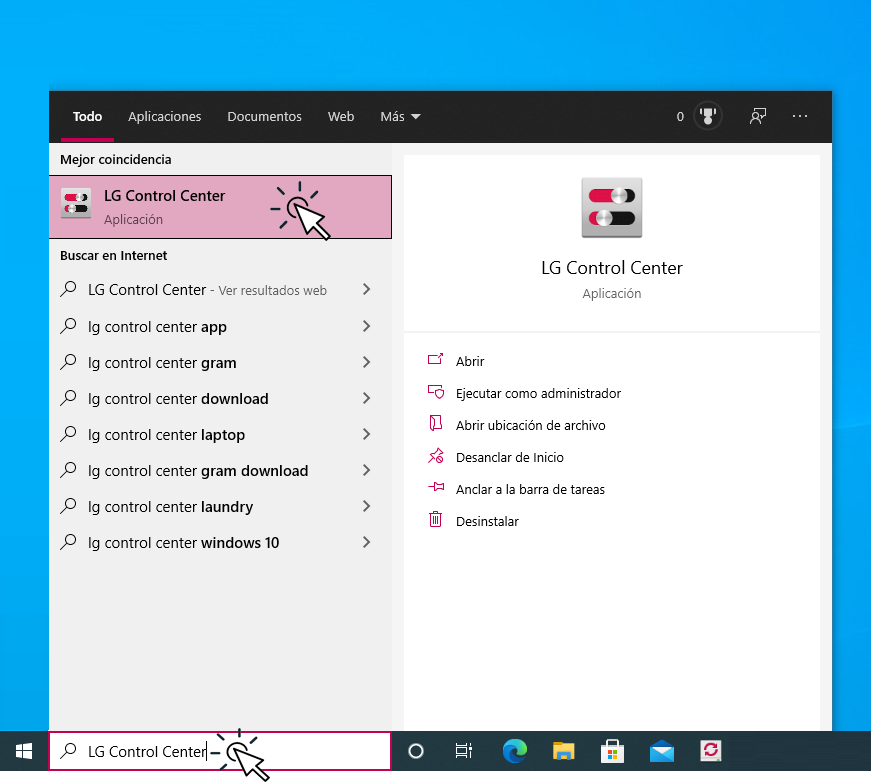Expand the Más dropdown
Image resolution: width=876 pixels, height=782 pixels.
(399, 116)
